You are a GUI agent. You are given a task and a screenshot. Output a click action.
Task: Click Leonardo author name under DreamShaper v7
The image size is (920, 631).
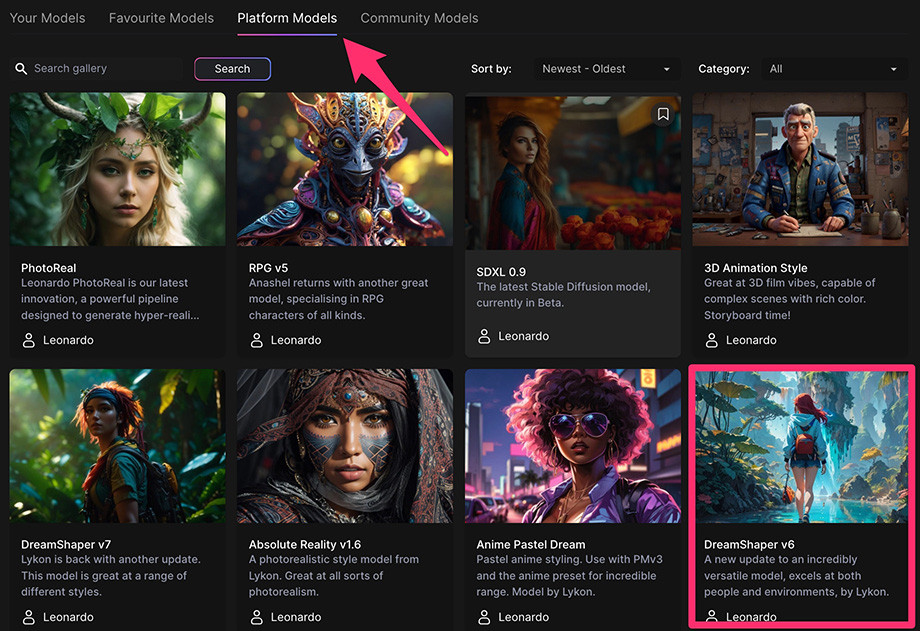(x=68, y=617)
